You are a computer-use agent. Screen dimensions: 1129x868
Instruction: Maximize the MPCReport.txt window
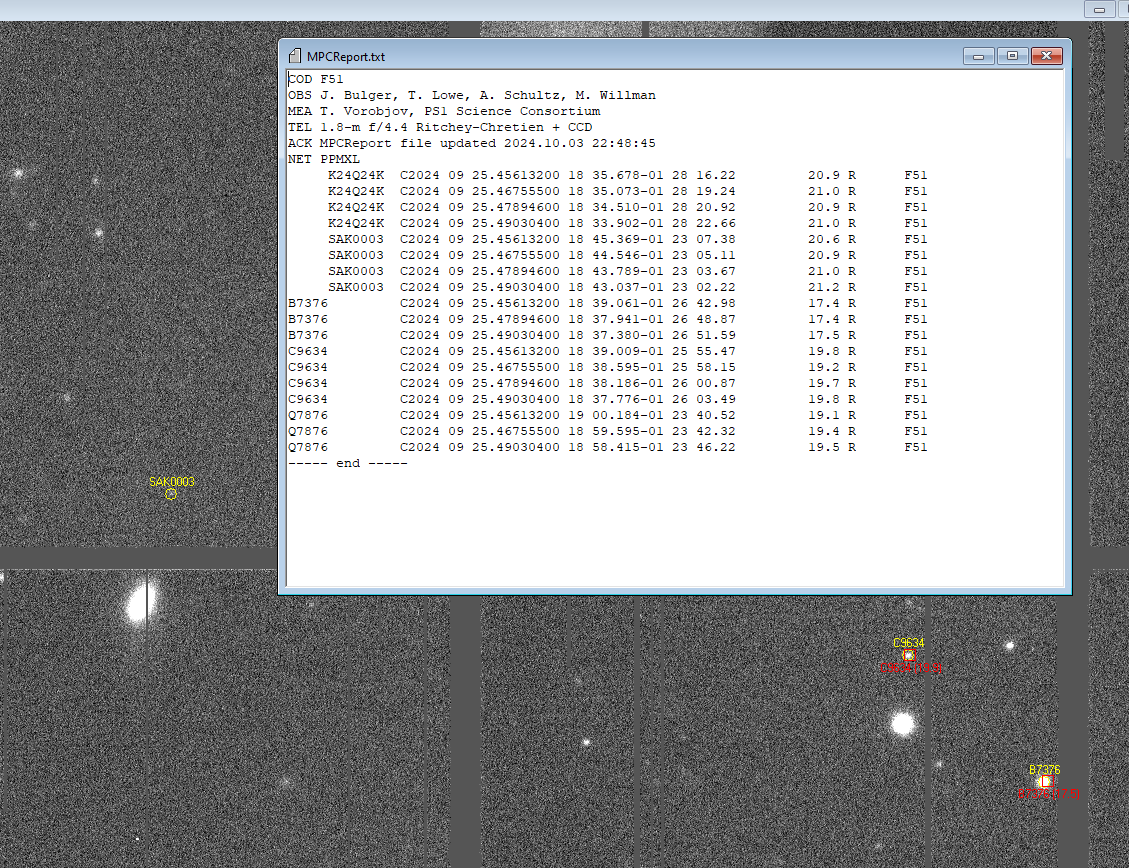(1012, 56)
